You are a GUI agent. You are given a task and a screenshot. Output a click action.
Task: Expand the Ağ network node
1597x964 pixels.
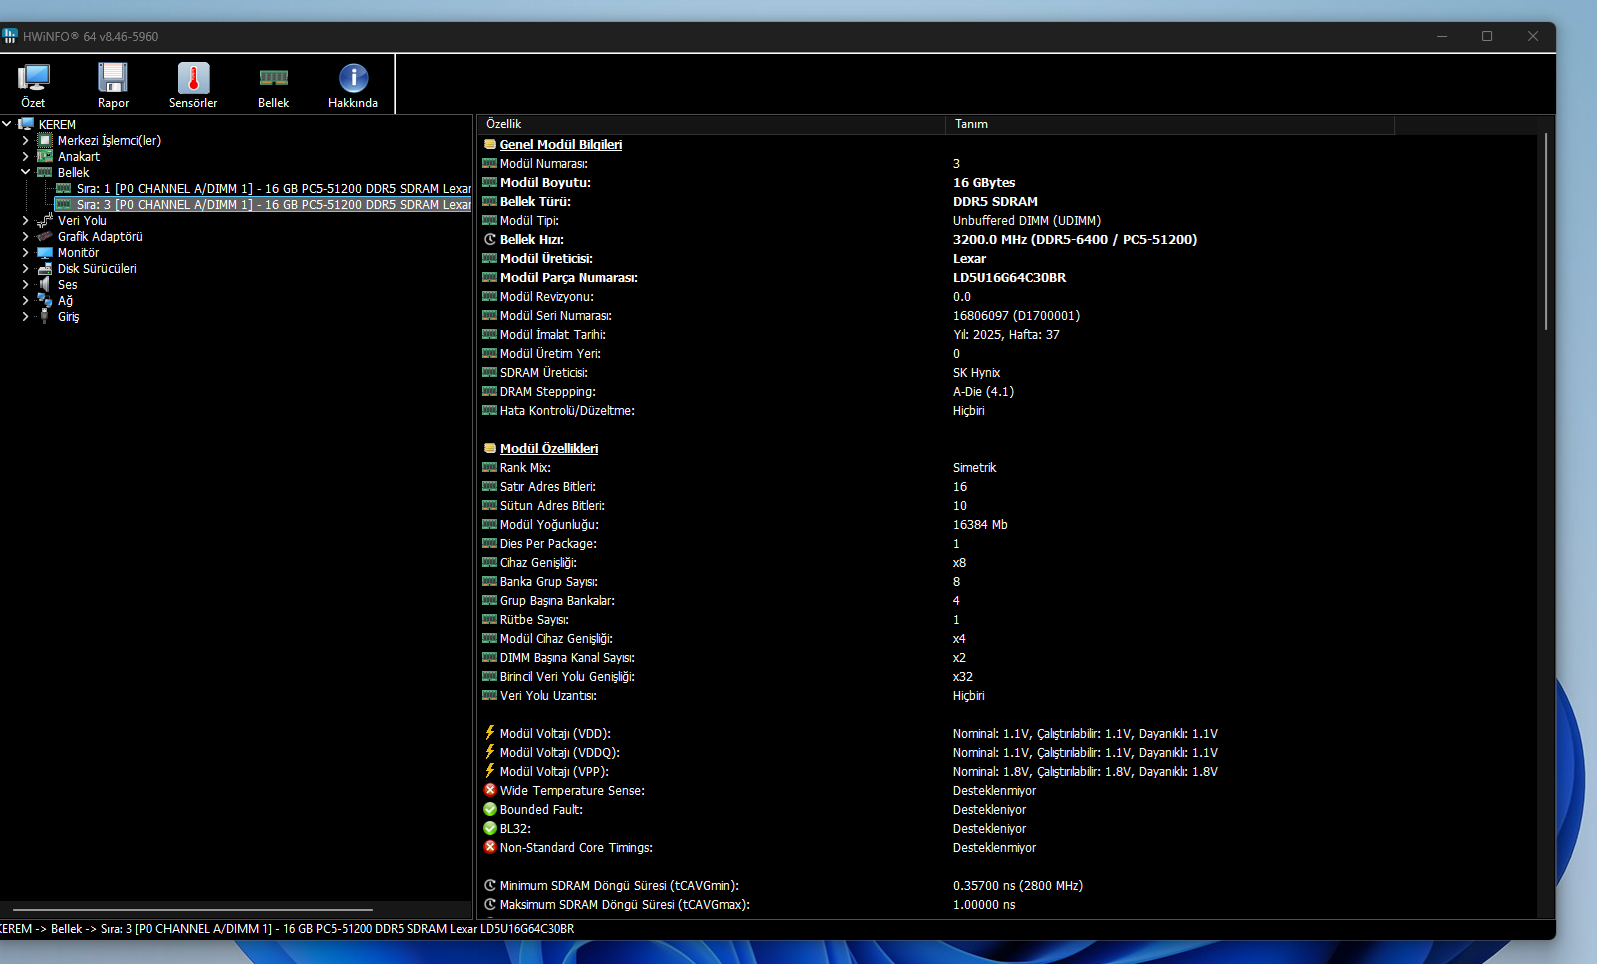[x=25, y=300]
